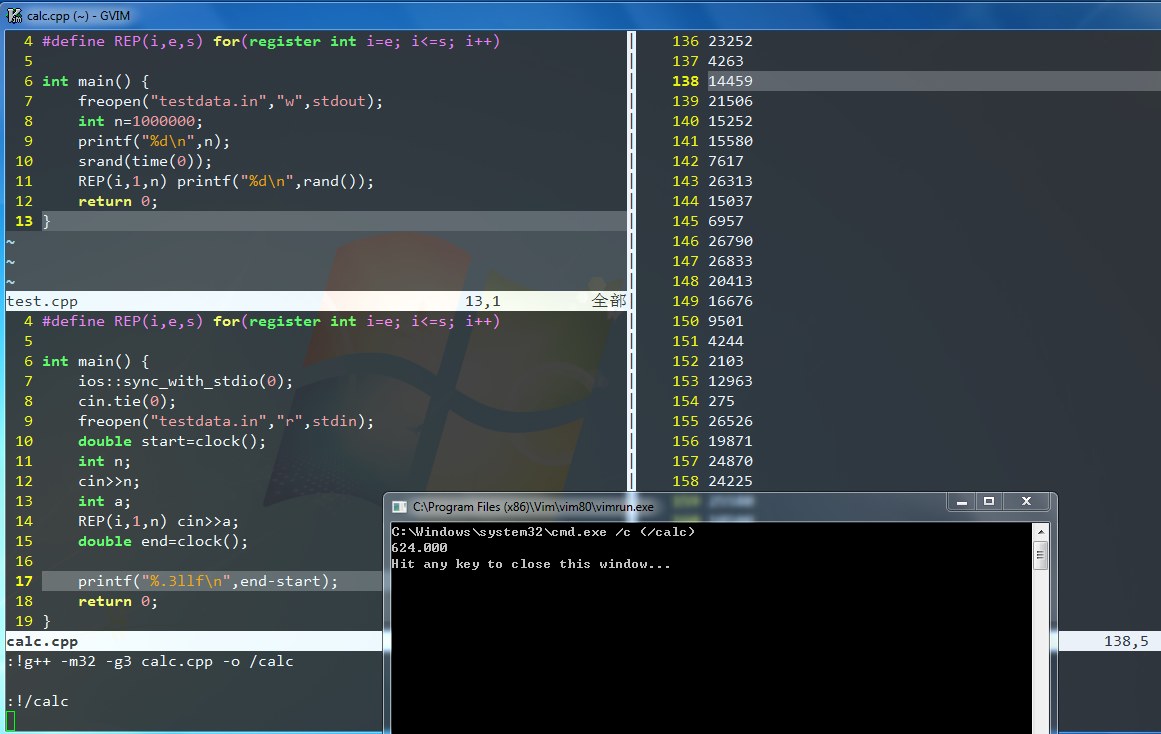Click the :!/calc command text
The width and height of the screenshot is (1161, 734).
pos(37,701)
